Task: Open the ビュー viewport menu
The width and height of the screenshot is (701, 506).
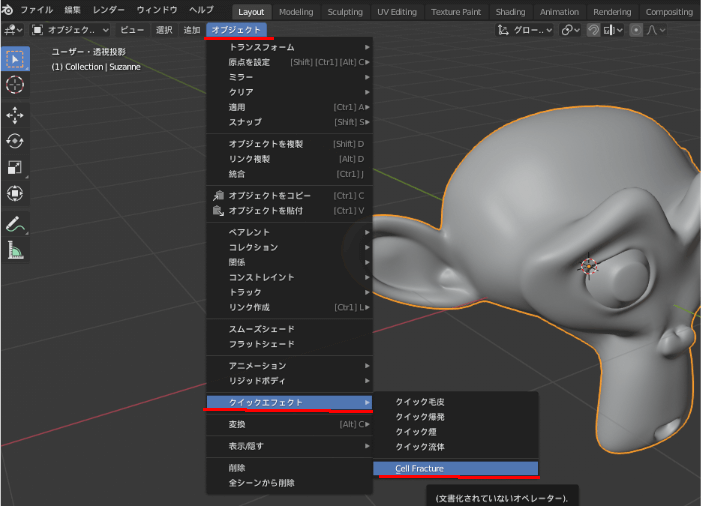Action: click(x=132, y=30)
